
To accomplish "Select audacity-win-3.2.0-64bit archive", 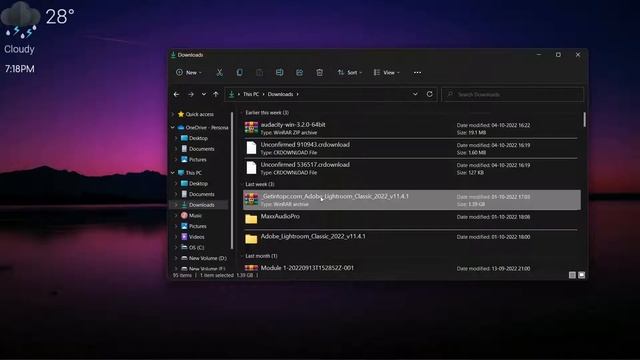I will click(x=411, y=128).
